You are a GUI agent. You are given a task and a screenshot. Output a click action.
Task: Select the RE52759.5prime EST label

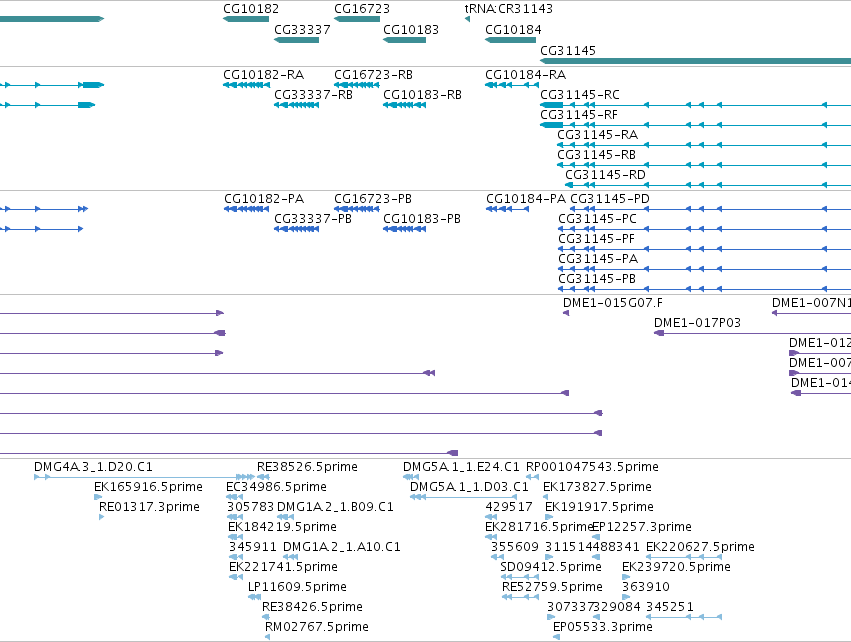tap(552, 587)
